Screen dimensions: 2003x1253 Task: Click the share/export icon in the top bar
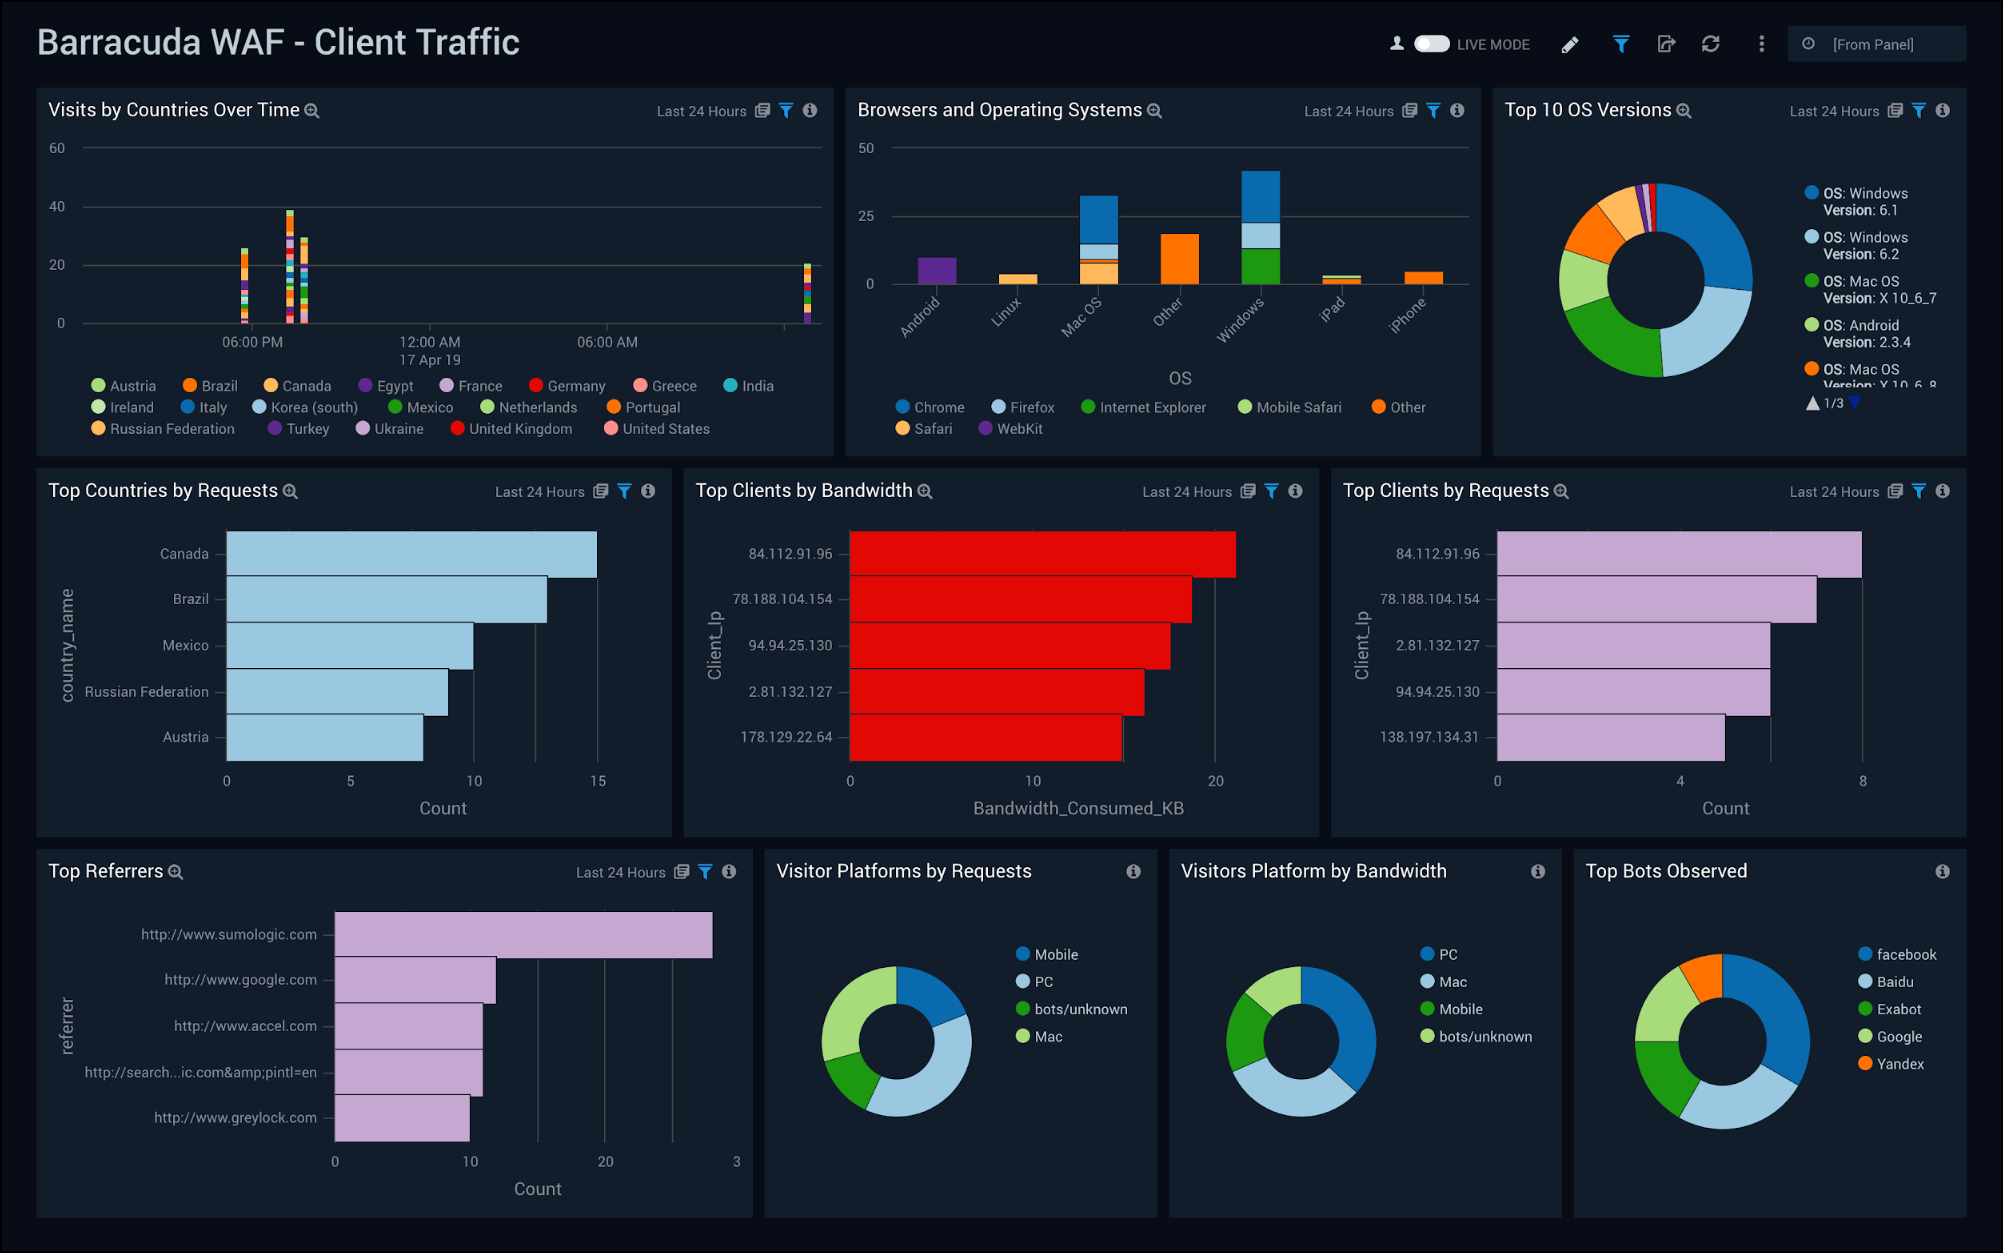1666,44
